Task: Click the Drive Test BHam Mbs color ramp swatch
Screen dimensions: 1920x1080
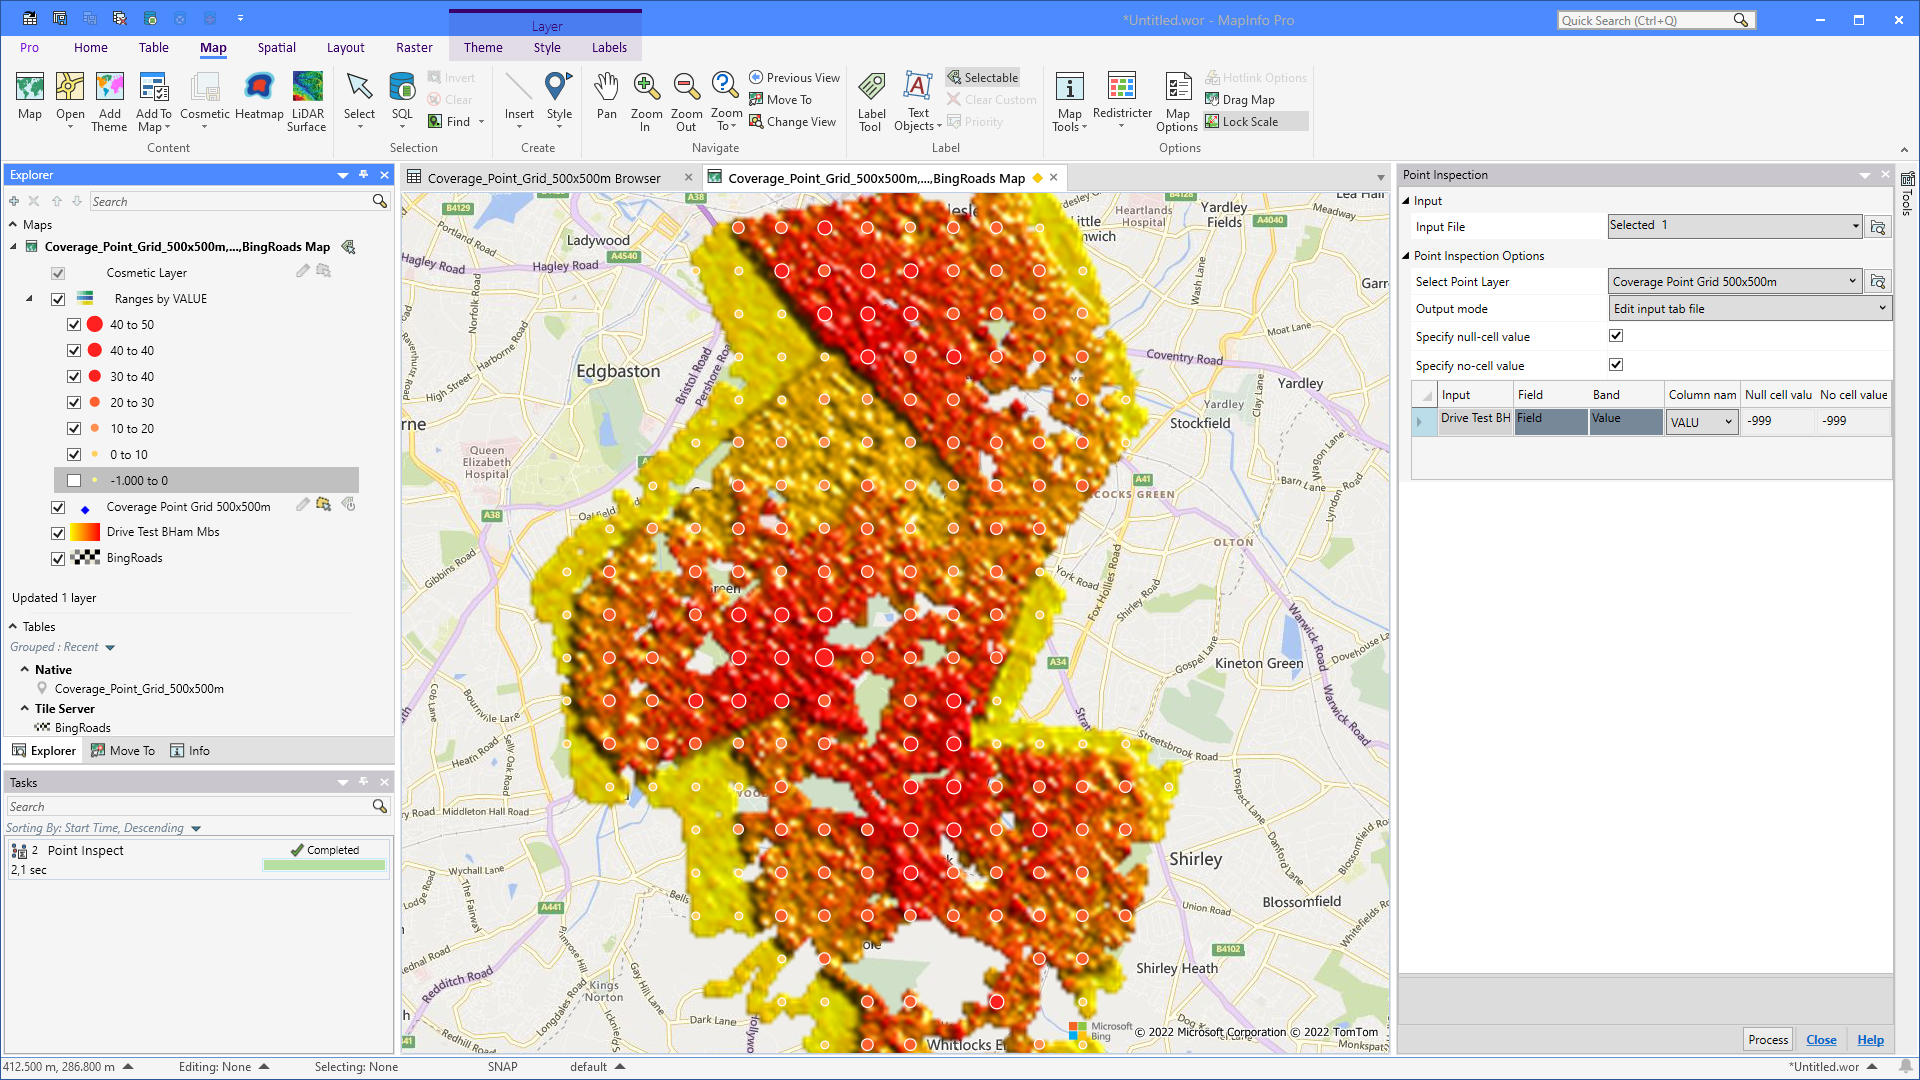Action: pos(85,532)
